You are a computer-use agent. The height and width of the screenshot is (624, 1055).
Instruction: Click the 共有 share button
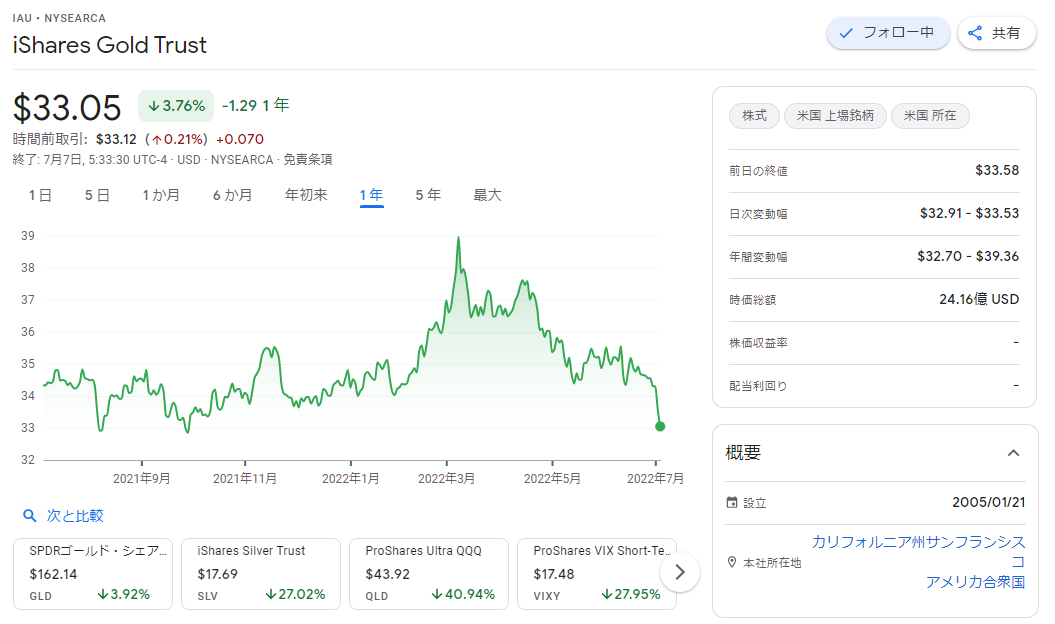(996, 33)
